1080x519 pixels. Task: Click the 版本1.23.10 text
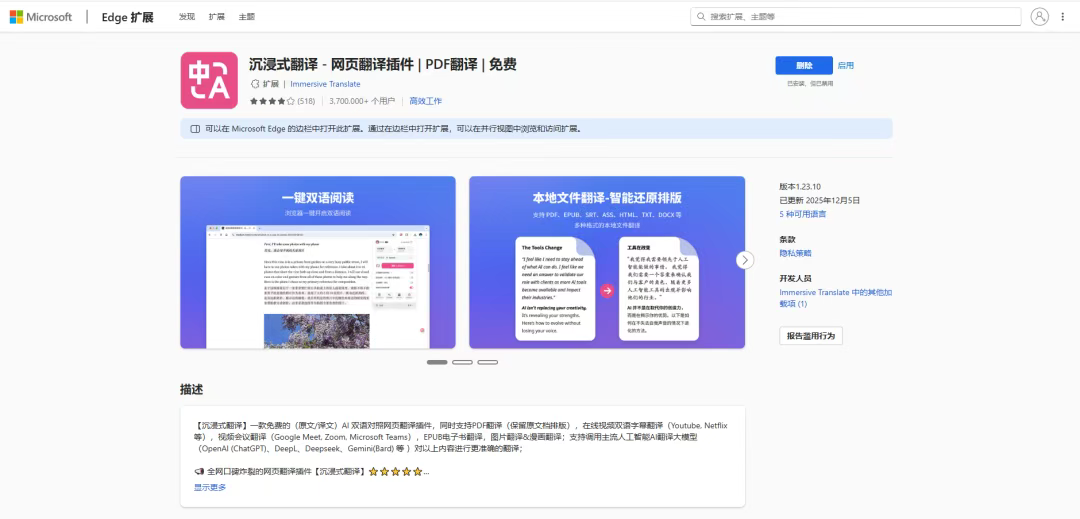[x=800, y=187]
